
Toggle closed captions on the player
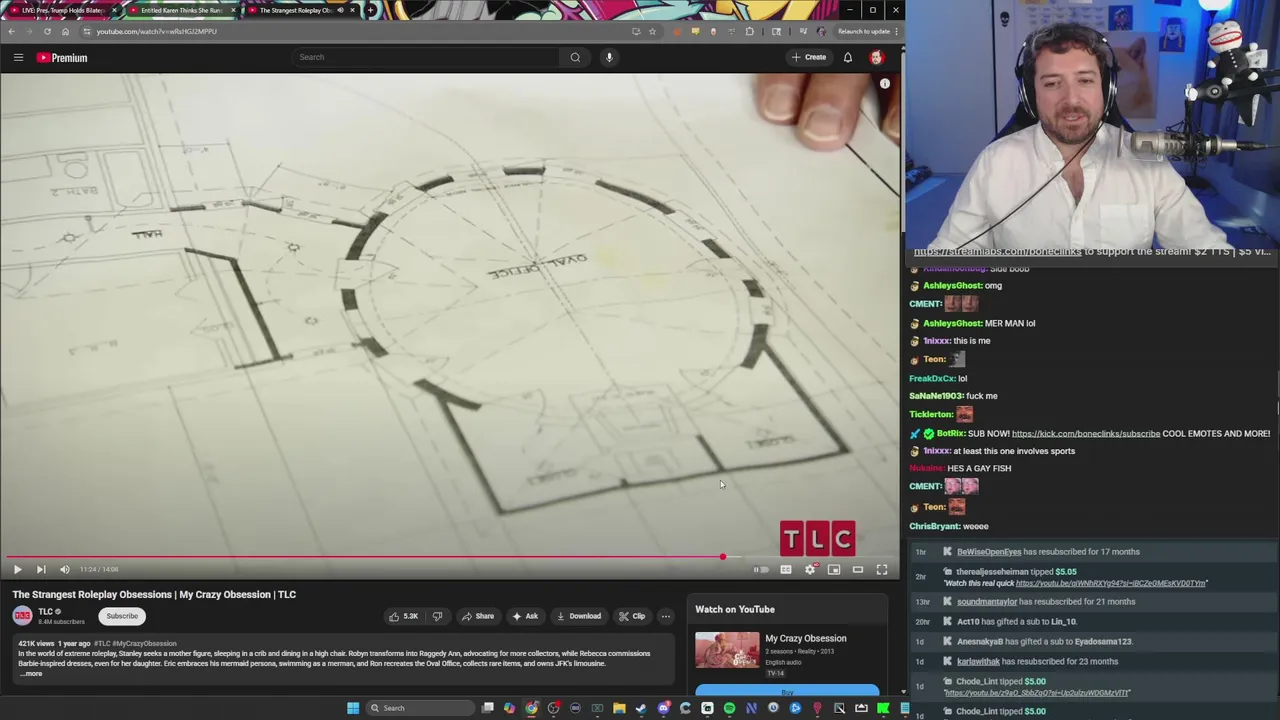[x=786, y=569]
